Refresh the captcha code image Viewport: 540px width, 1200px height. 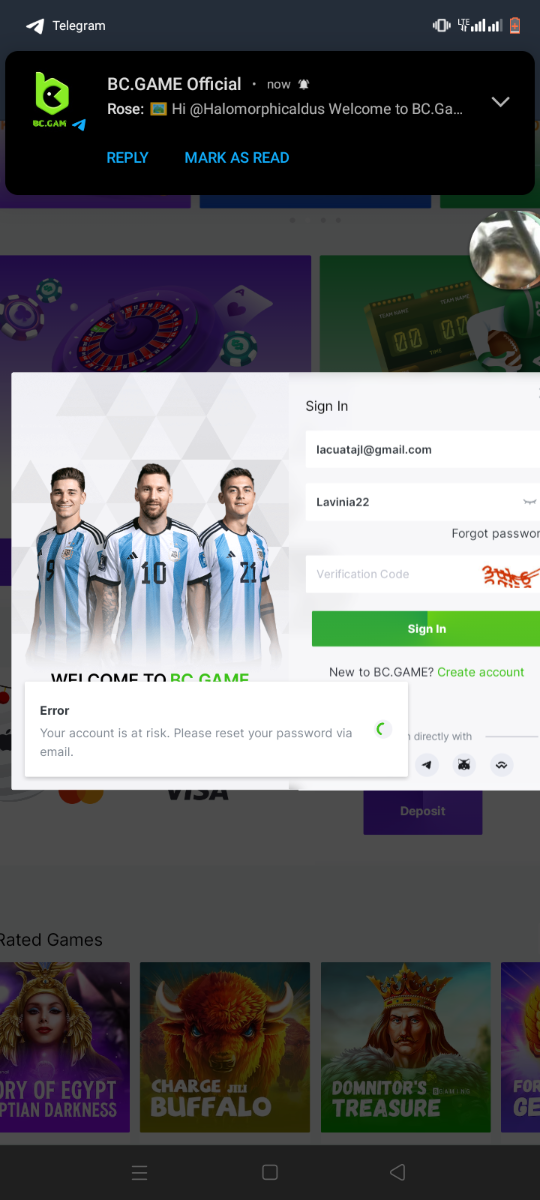(x=510, y=575)
